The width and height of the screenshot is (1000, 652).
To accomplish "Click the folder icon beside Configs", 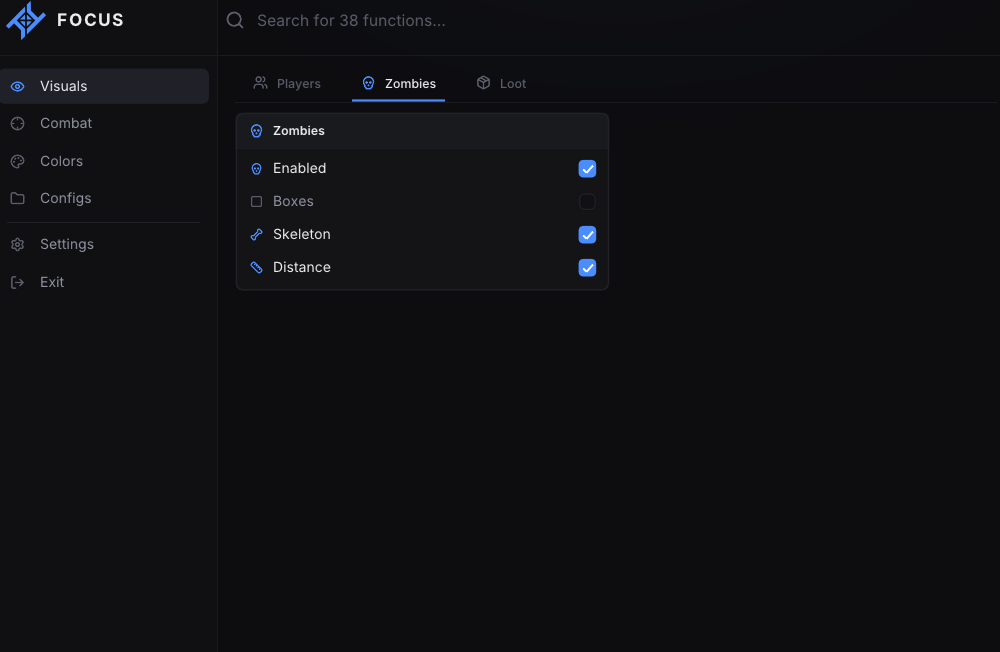I will click(x=18, y=198).
